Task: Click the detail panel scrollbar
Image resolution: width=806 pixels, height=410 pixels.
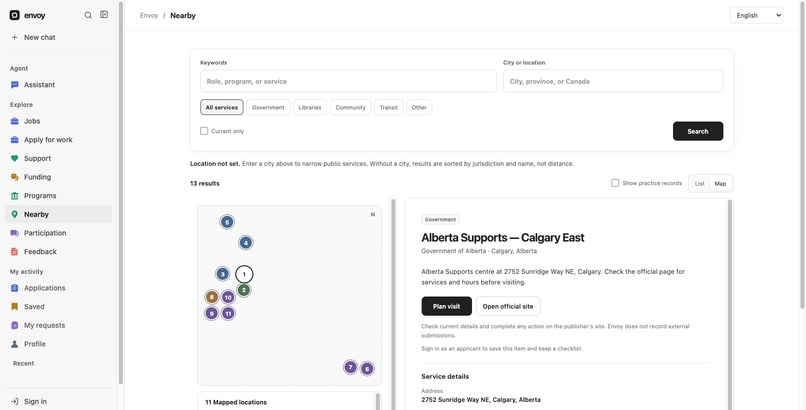Action: (x=729, y=303)
